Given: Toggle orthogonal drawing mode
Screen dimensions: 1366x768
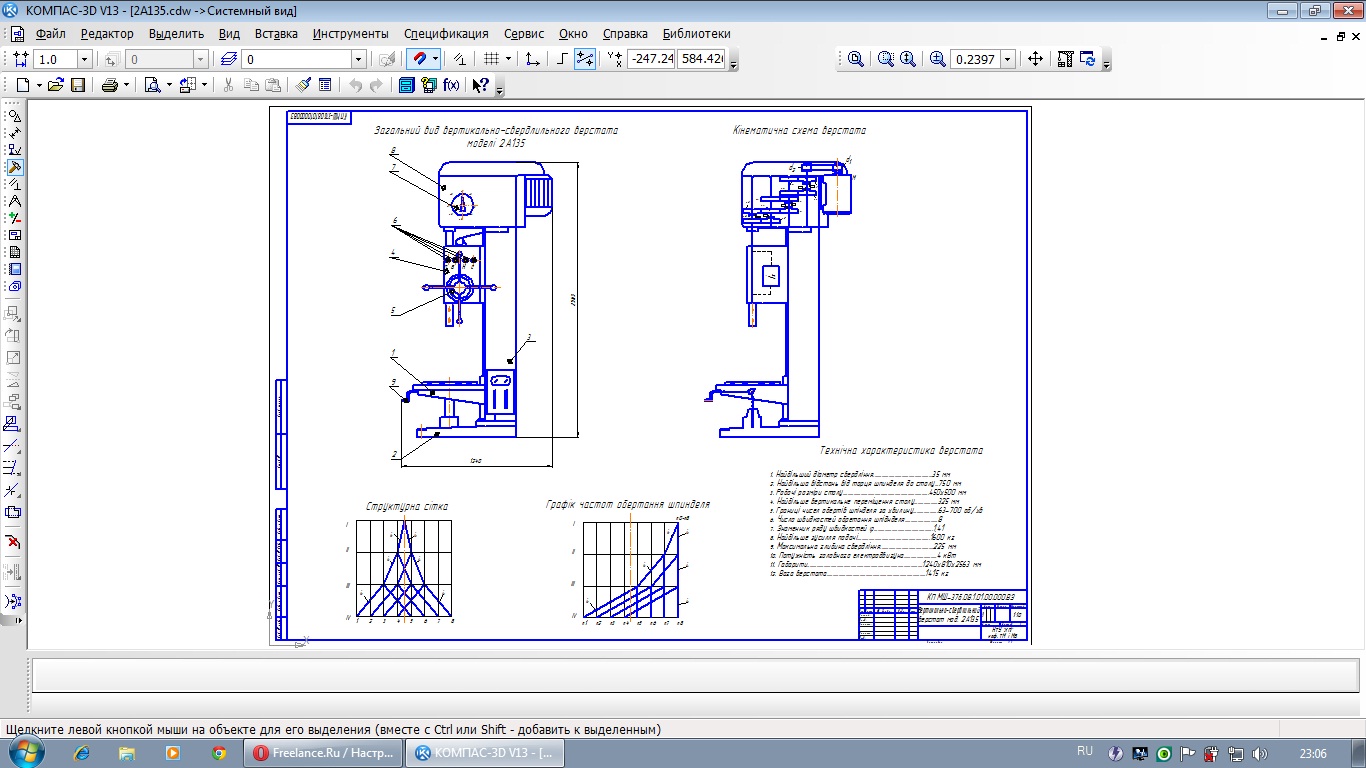Looking at the screenshot, I should pyautogui.click(x=562, y=59).
